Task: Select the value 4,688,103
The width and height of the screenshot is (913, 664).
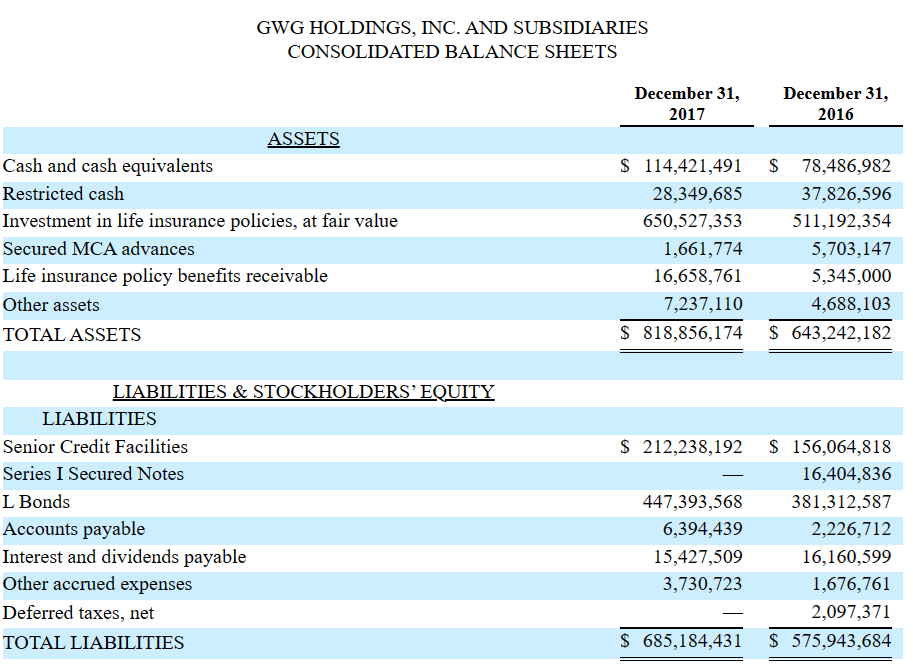Action: point(852,303)
